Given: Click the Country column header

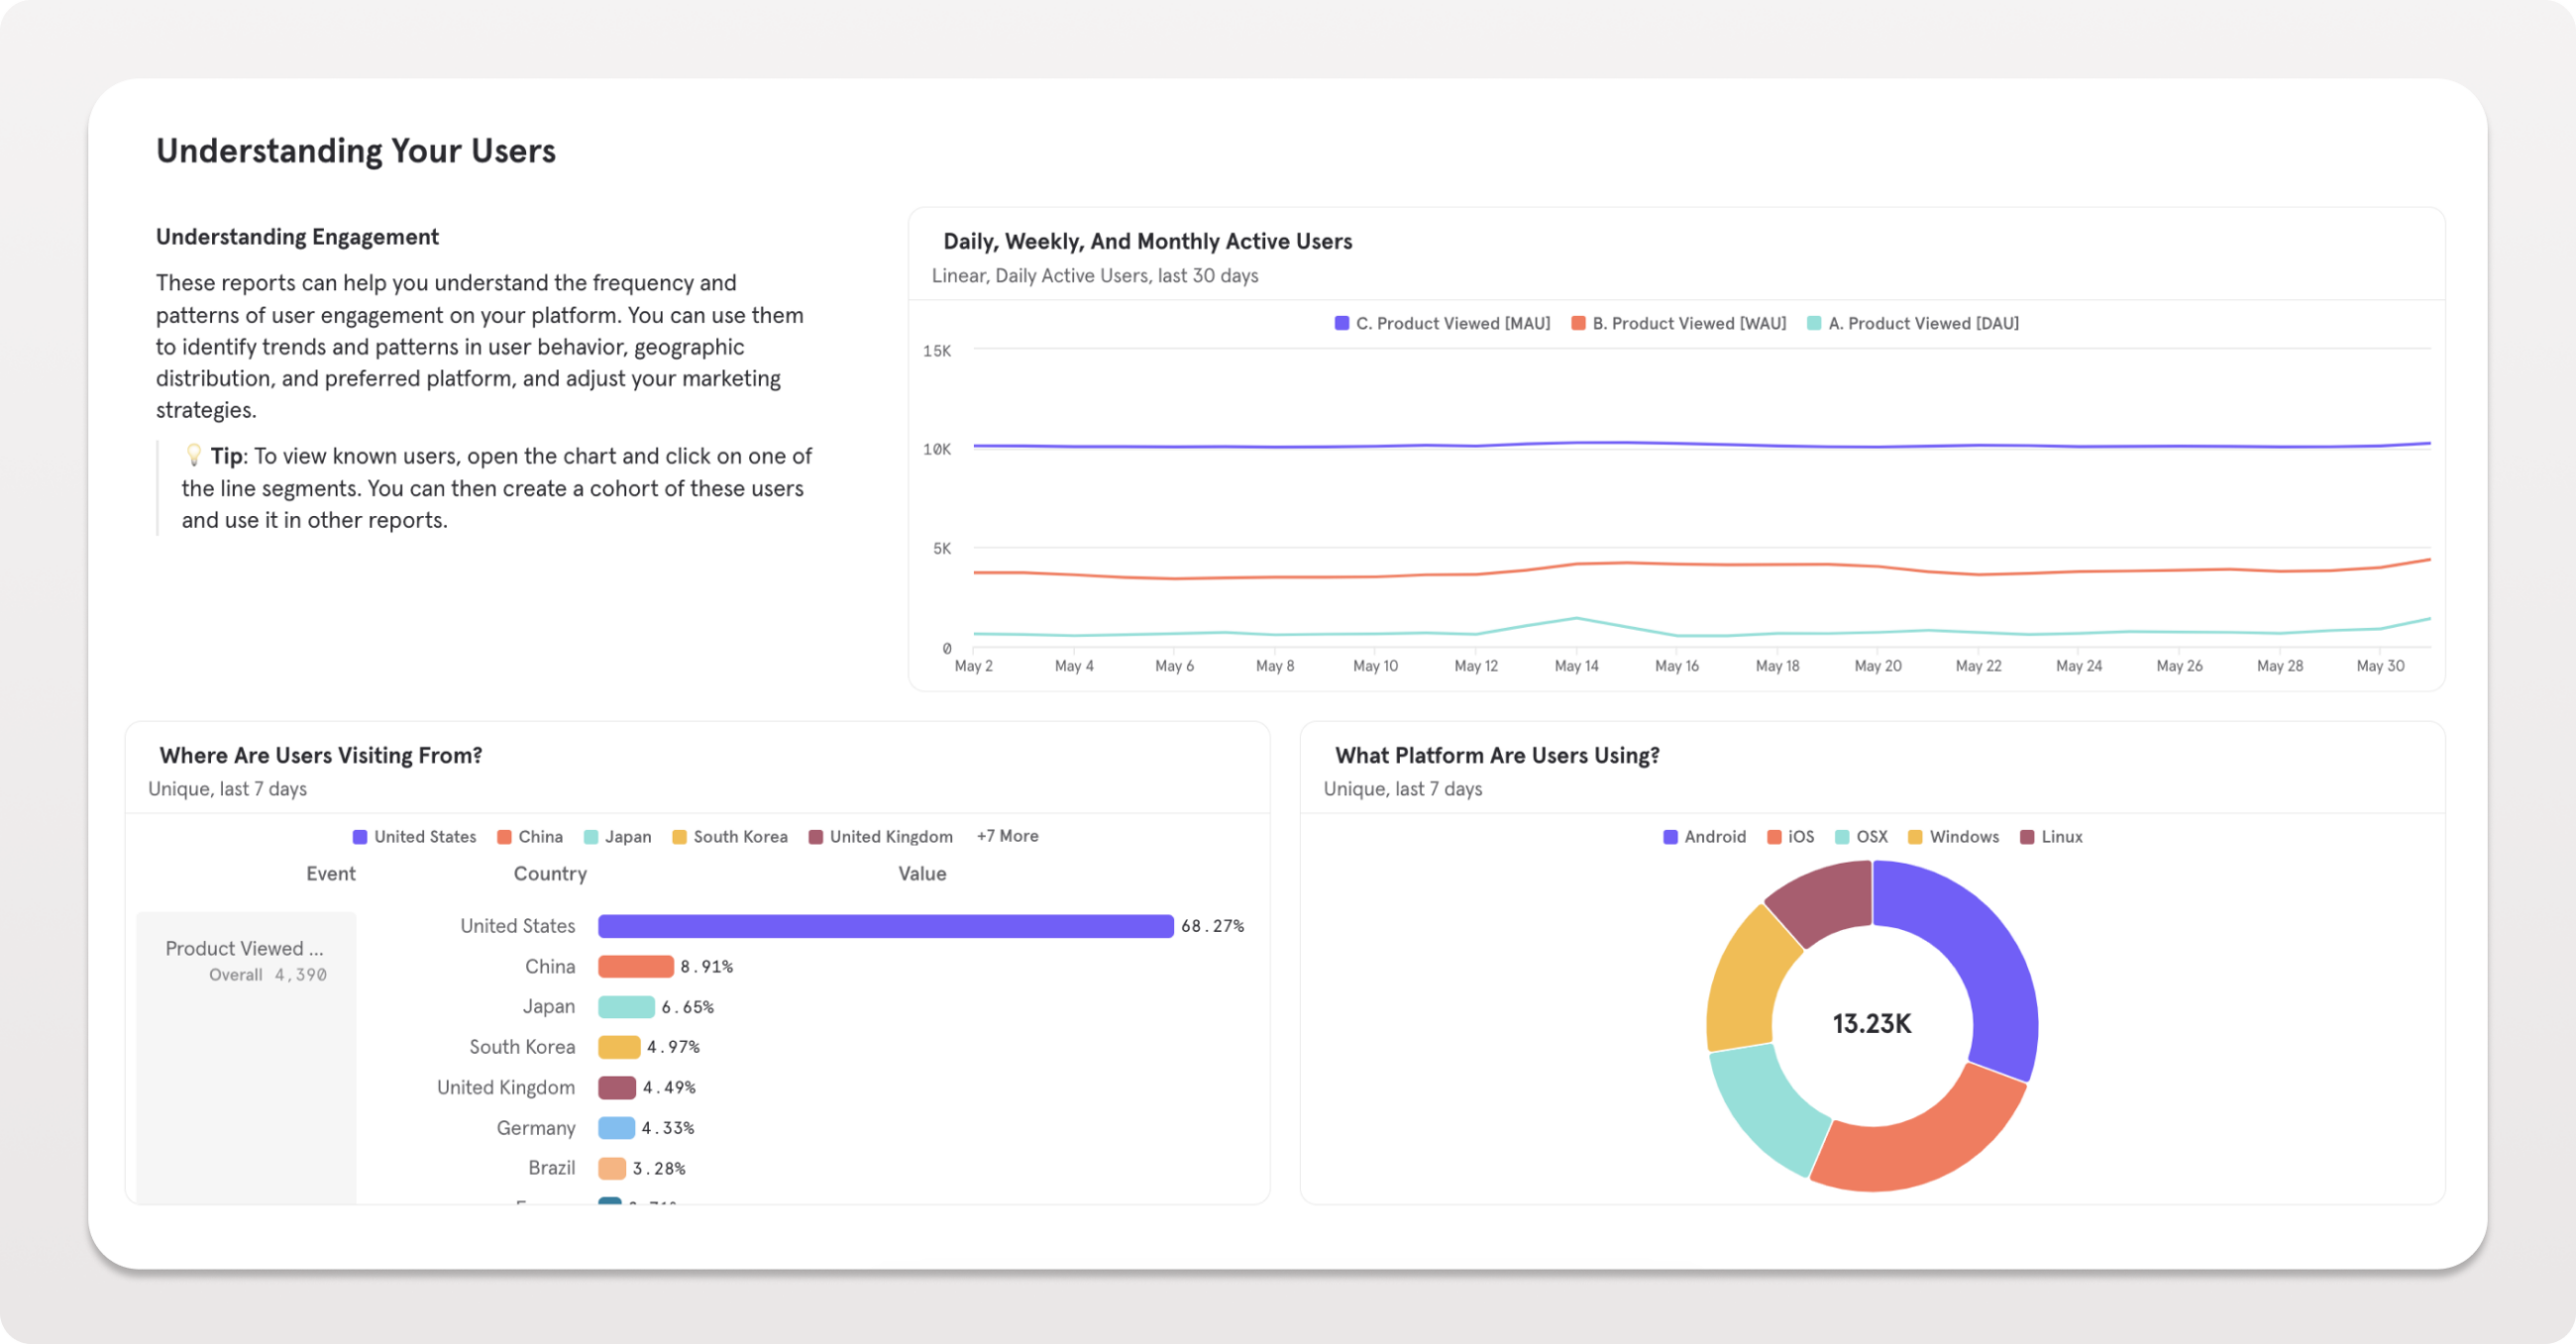Looking at the screenshot, I should [550, 873].
